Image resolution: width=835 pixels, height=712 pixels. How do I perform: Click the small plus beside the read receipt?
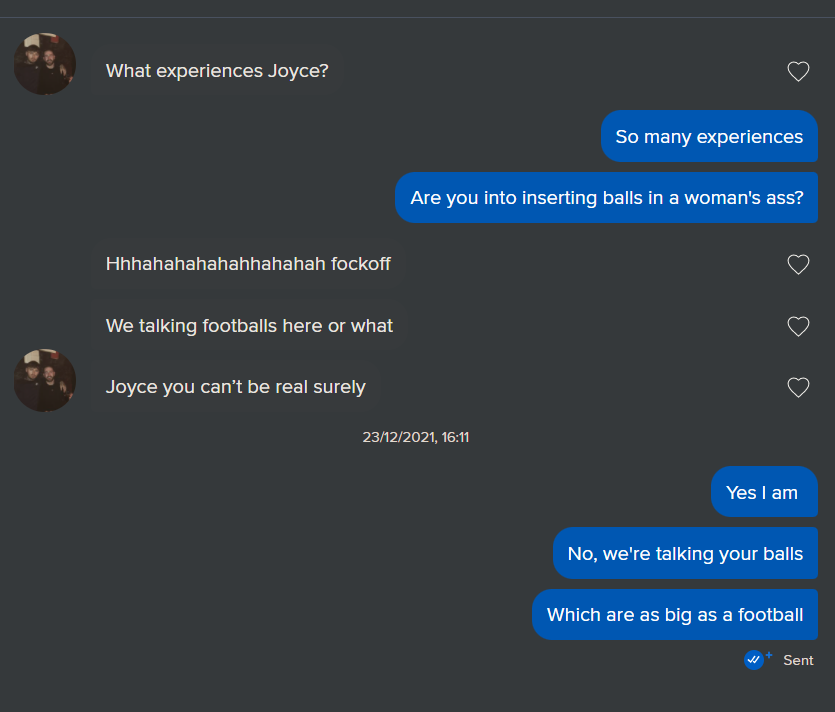tap(769, 655)
